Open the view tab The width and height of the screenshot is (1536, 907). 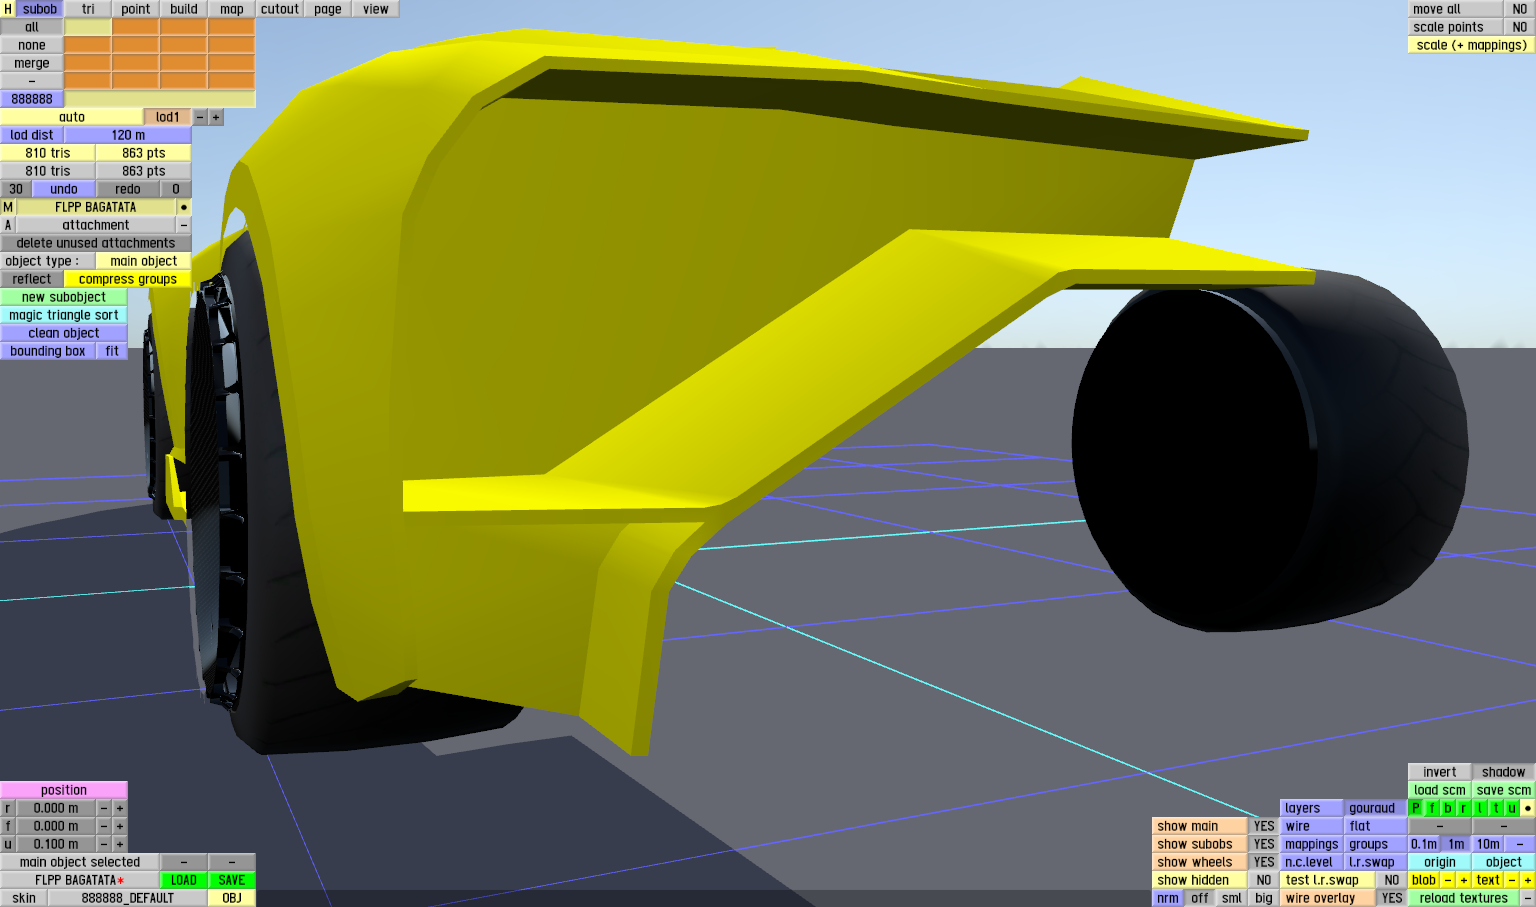click(376, 9)
